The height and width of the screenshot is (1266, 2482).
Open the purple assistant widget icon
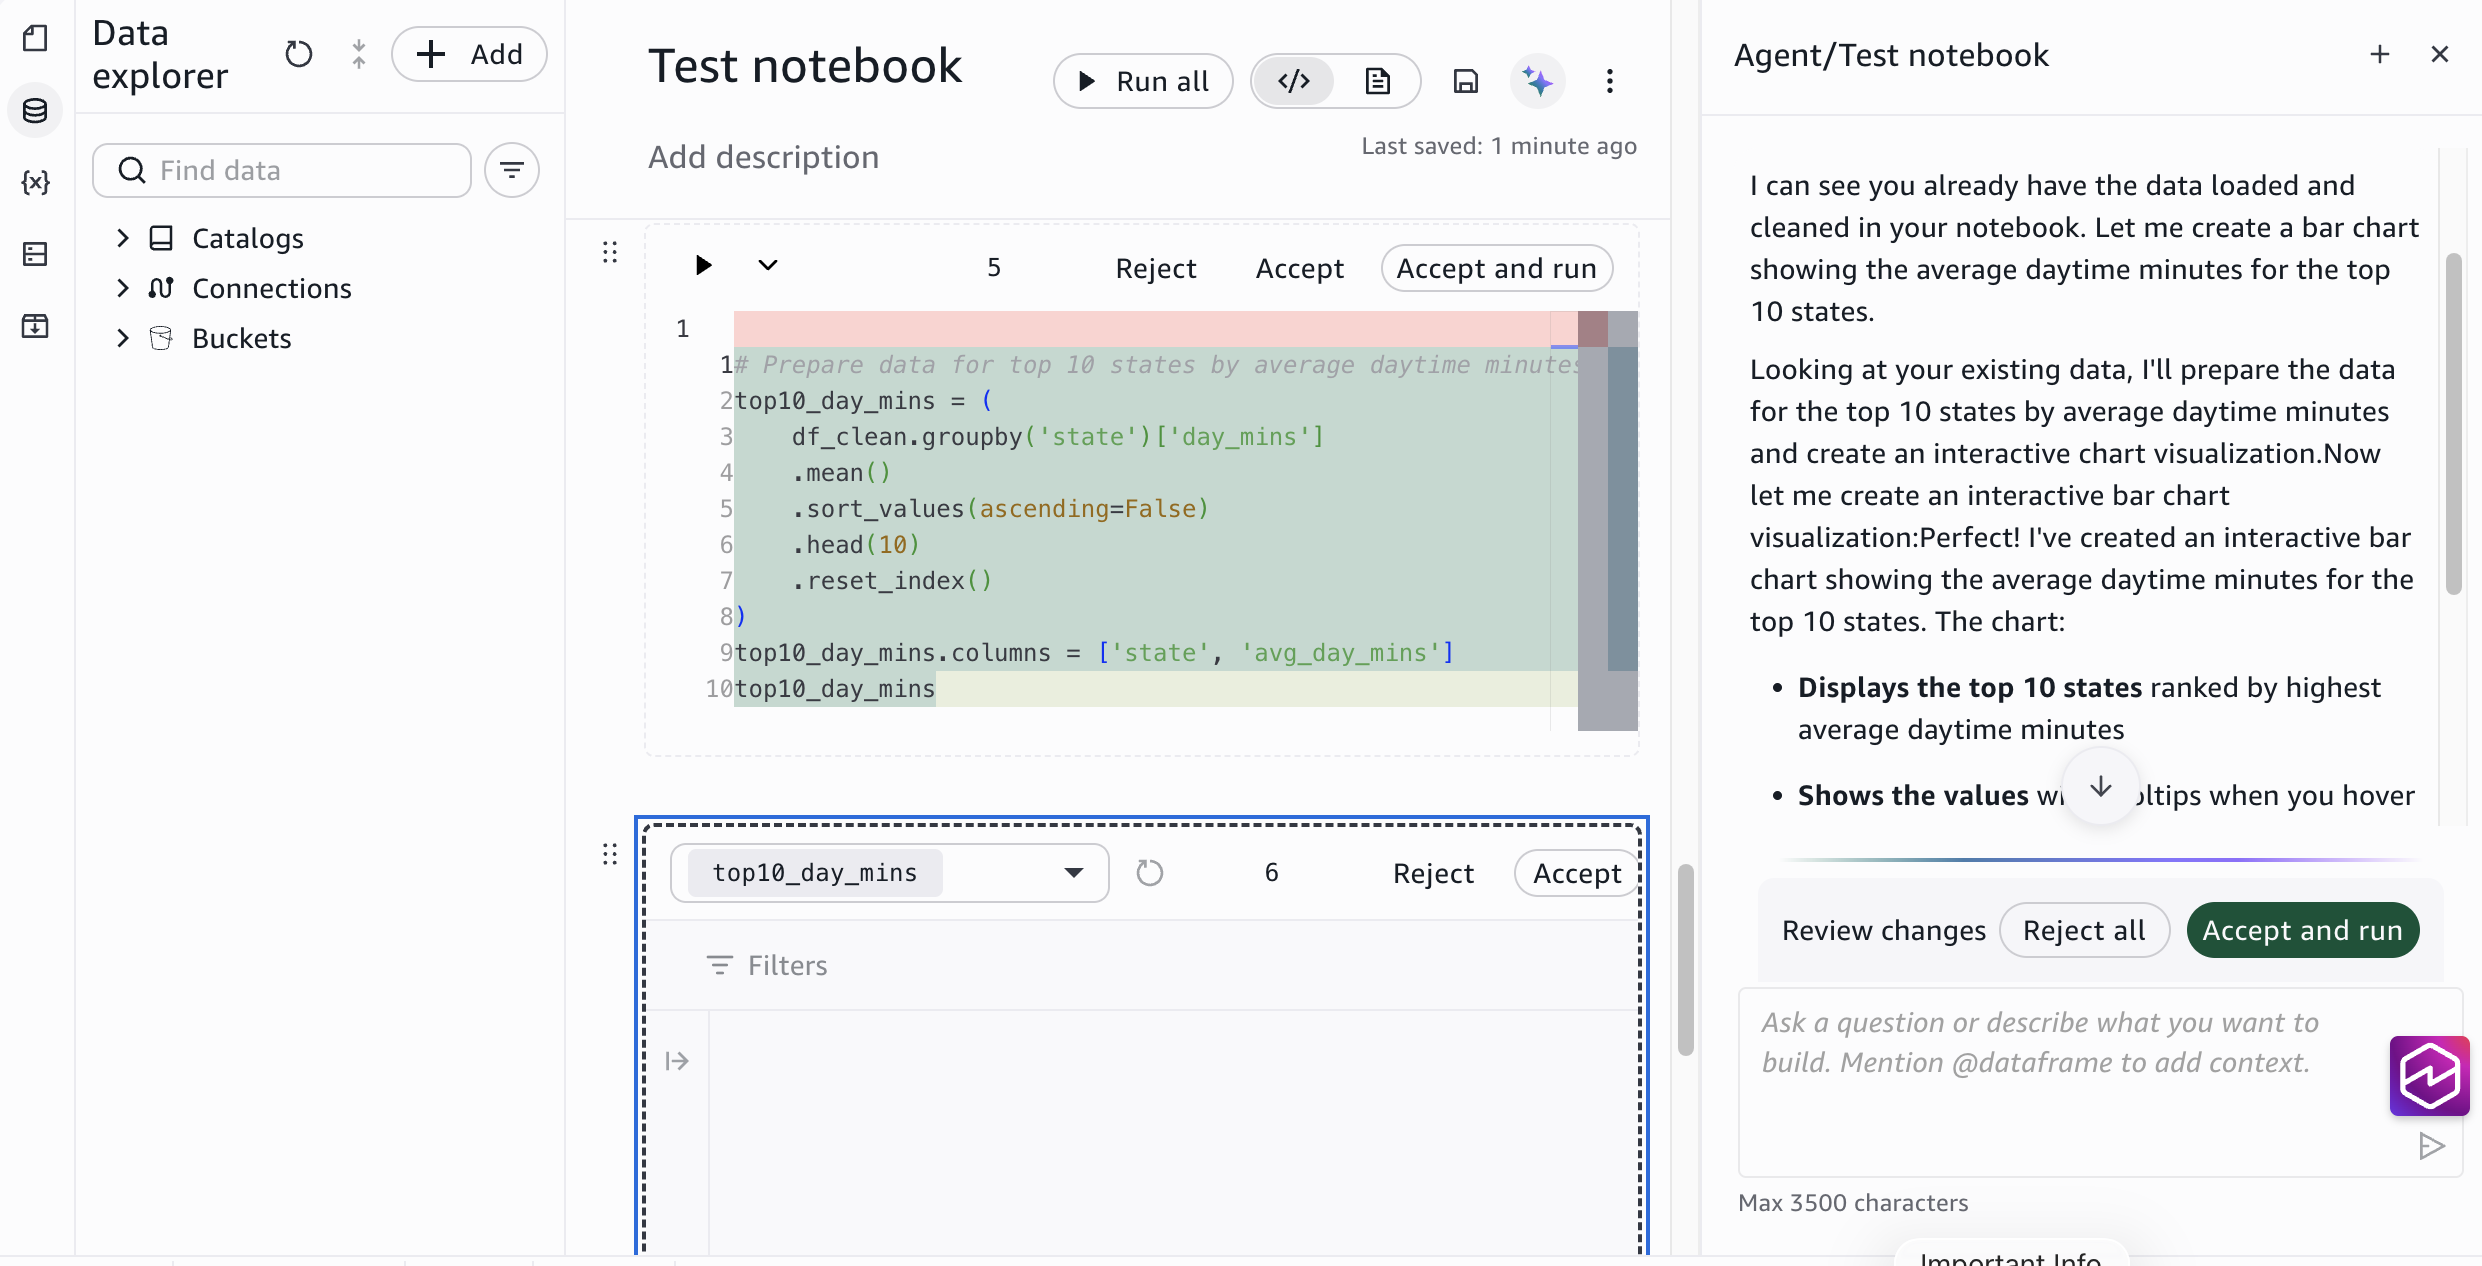pyautogui.click(x=2430, y=1076)
